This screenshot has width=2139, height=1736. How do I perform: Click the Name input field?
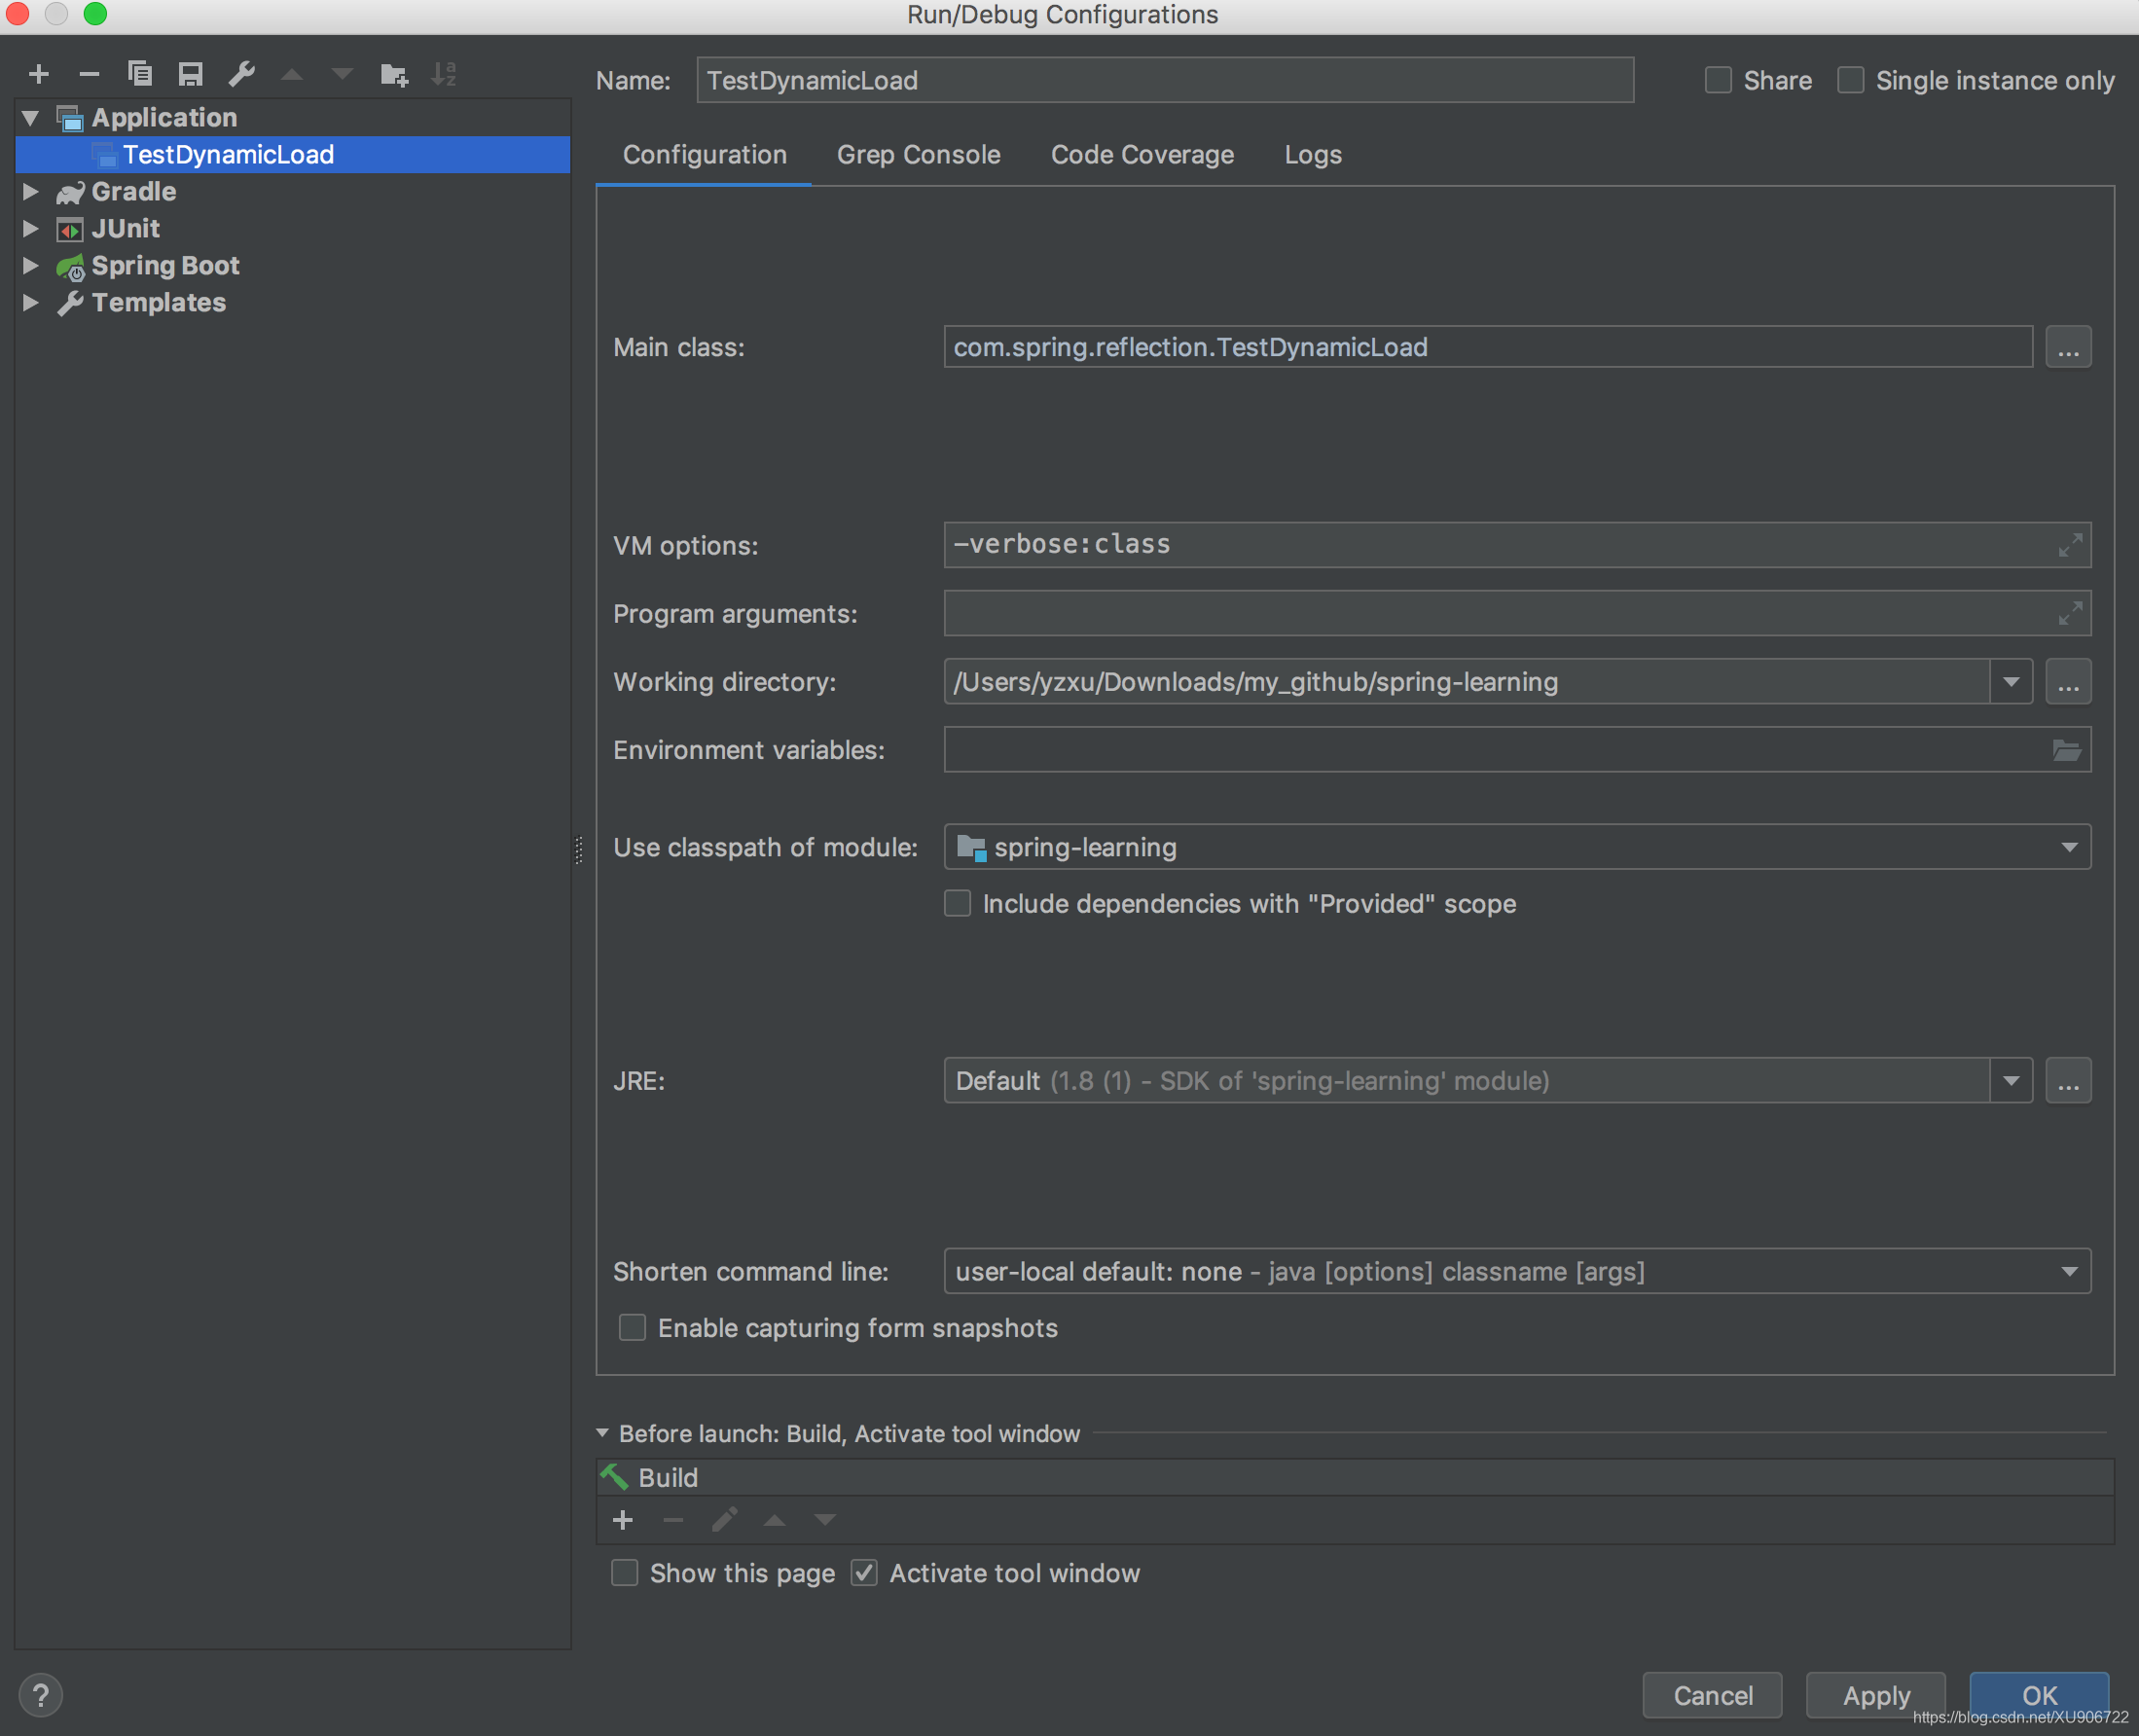click(1165, 80)
